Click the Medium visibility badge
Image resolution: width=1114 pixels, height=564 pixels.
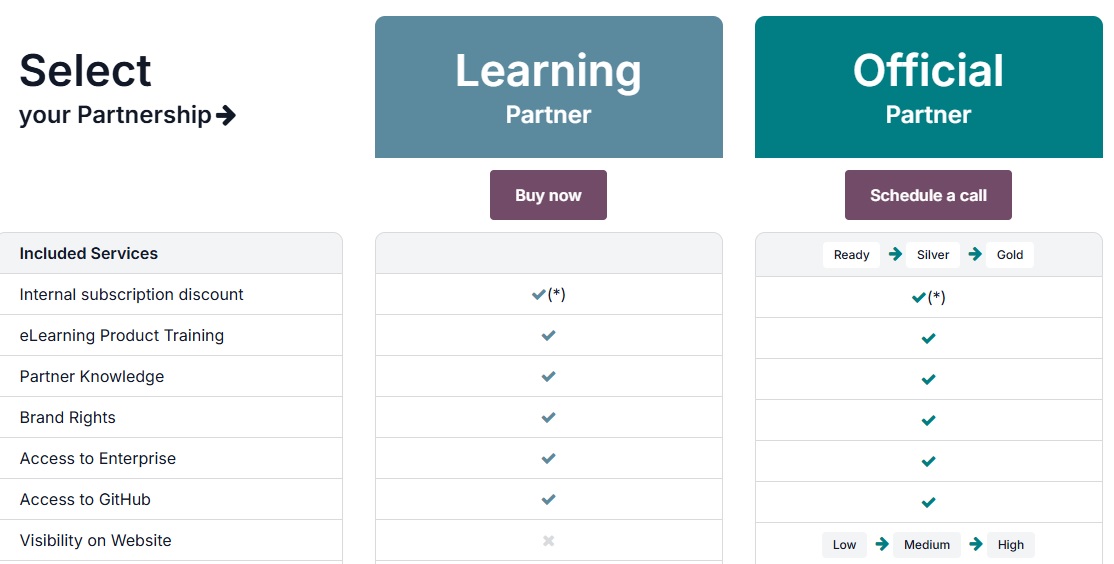tap(926, 545)
